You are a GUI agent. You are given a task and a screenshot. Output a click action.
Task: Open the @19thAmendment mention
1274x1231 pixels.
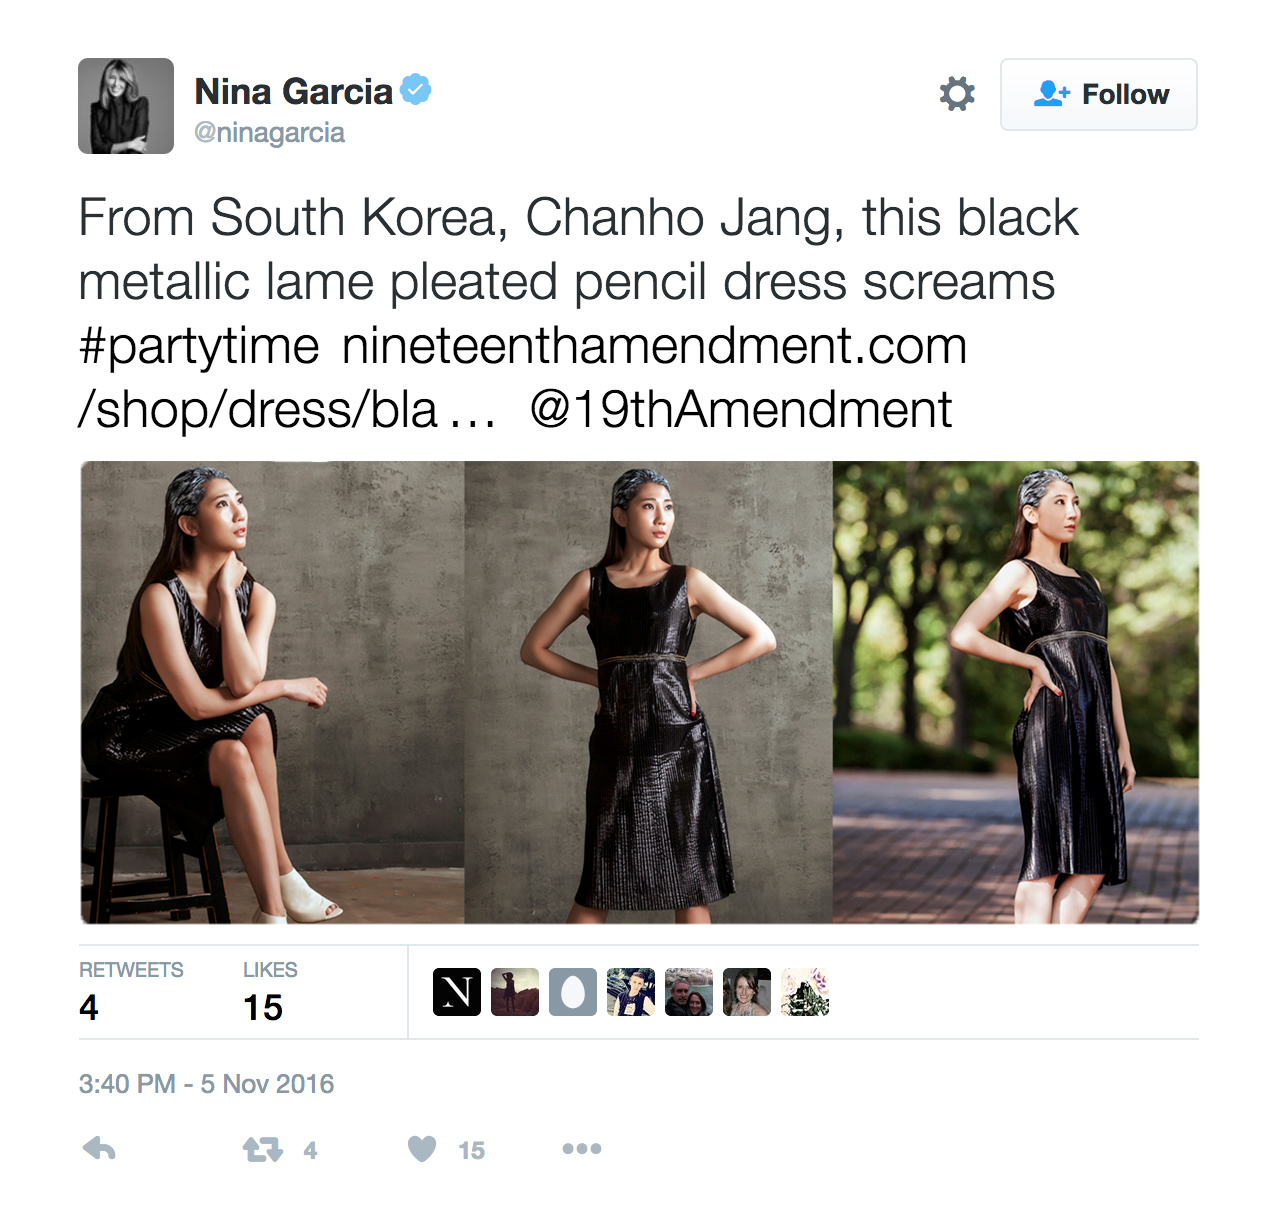741,410
